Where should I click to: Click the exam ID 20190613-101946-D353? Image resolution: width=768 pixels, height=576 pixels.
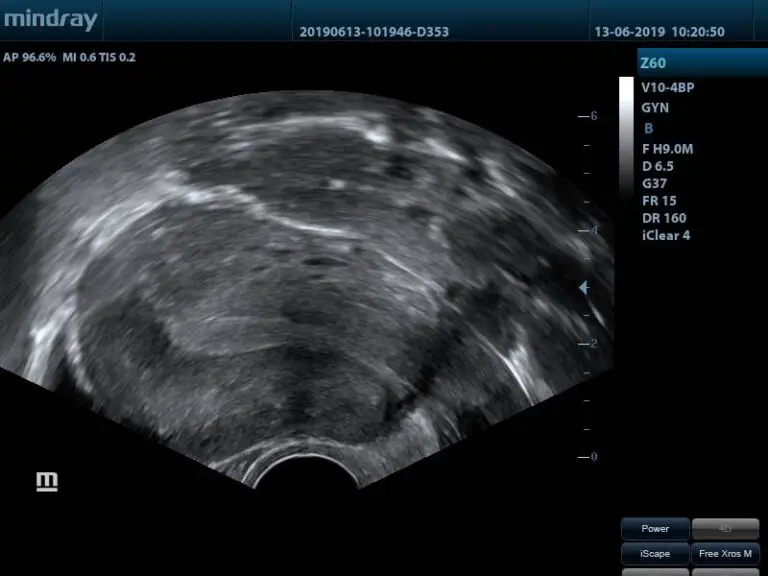click(x=374, y=32)
